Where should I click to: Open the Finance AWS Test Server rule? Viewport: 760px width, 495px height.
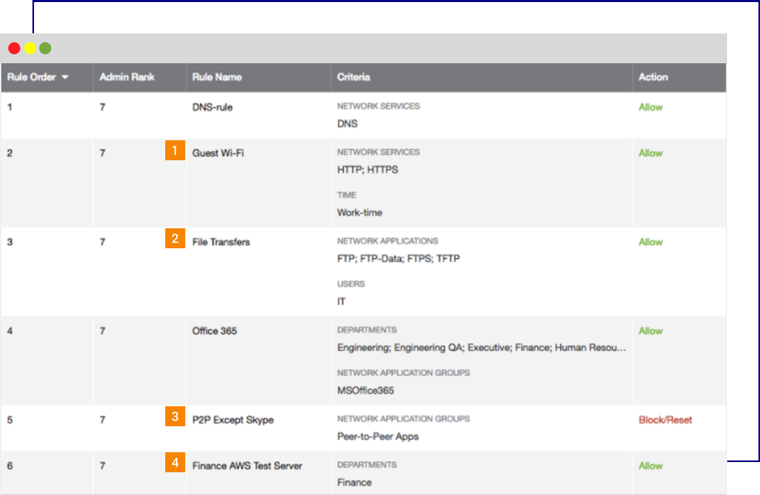247,466
